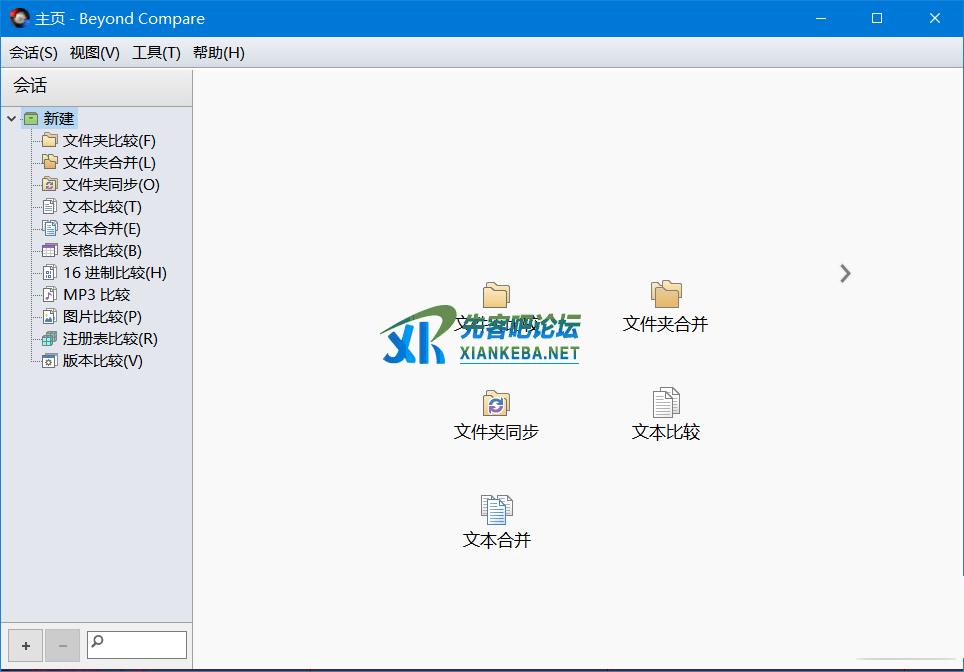Open the 文件夹合并 large icon in main panel
The width and height of the screenshot is (964, 672).
pos(665,295)
